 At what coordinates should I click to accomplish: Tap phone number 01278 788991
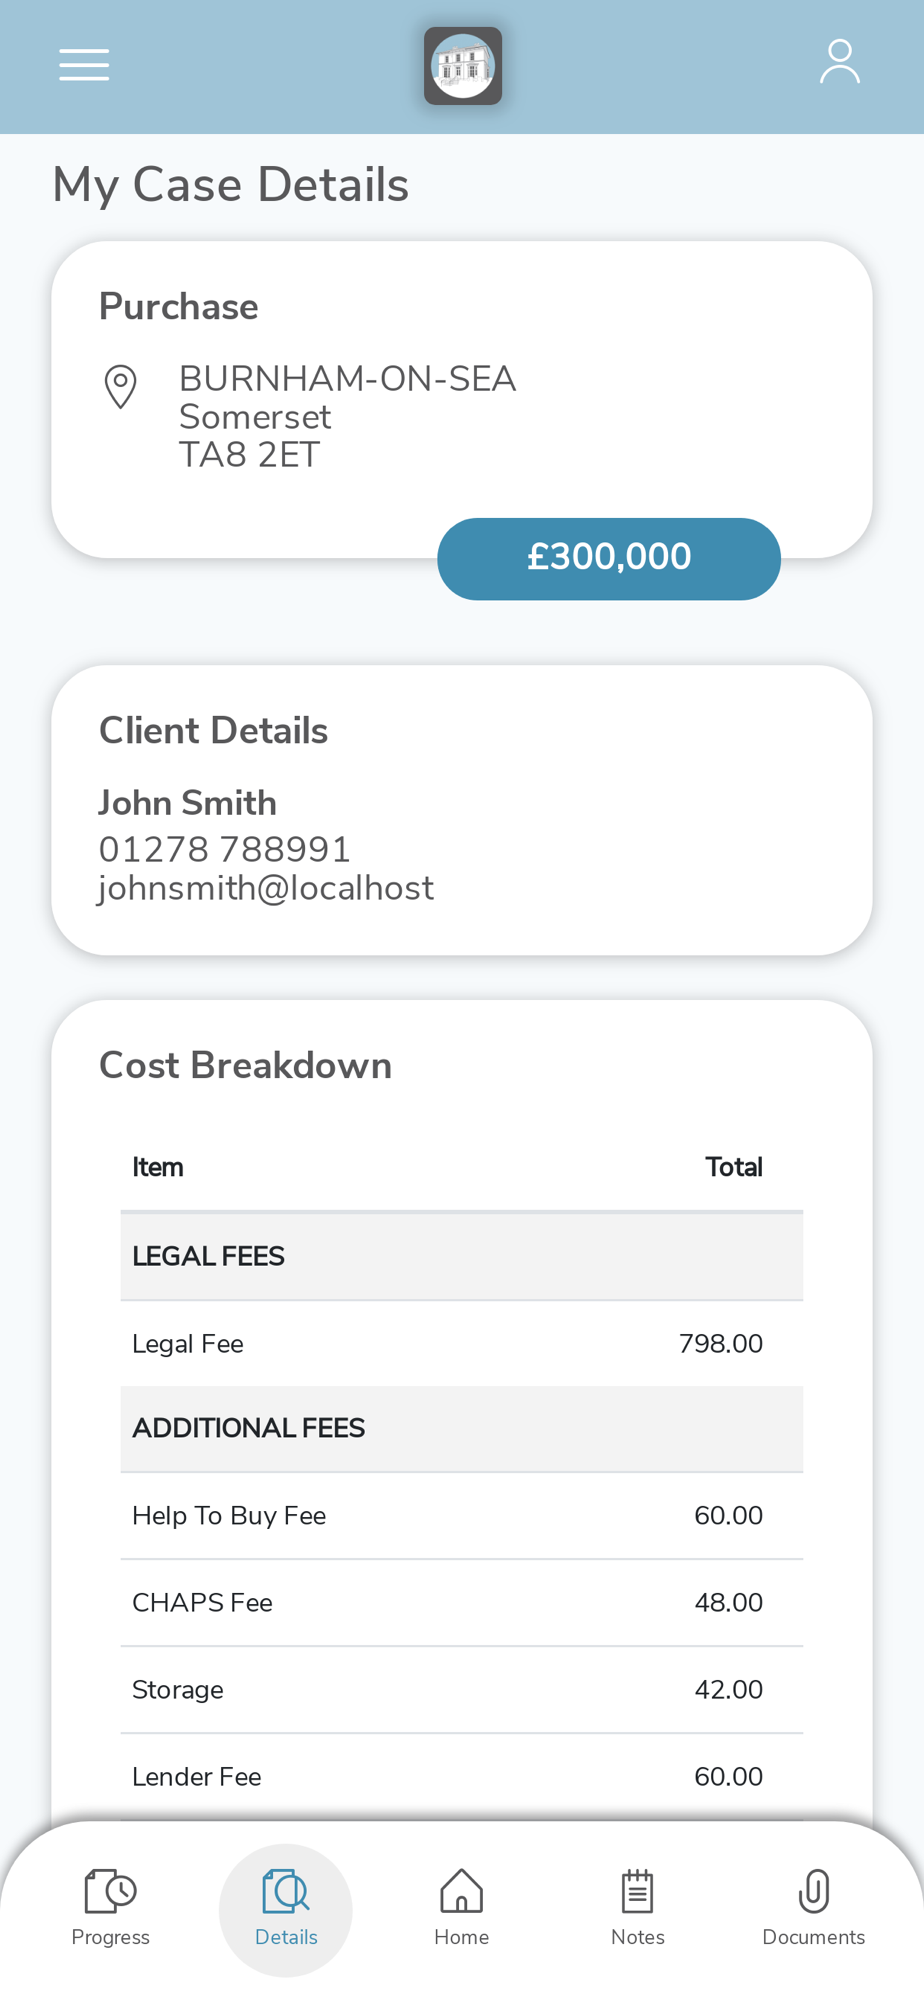225,849
